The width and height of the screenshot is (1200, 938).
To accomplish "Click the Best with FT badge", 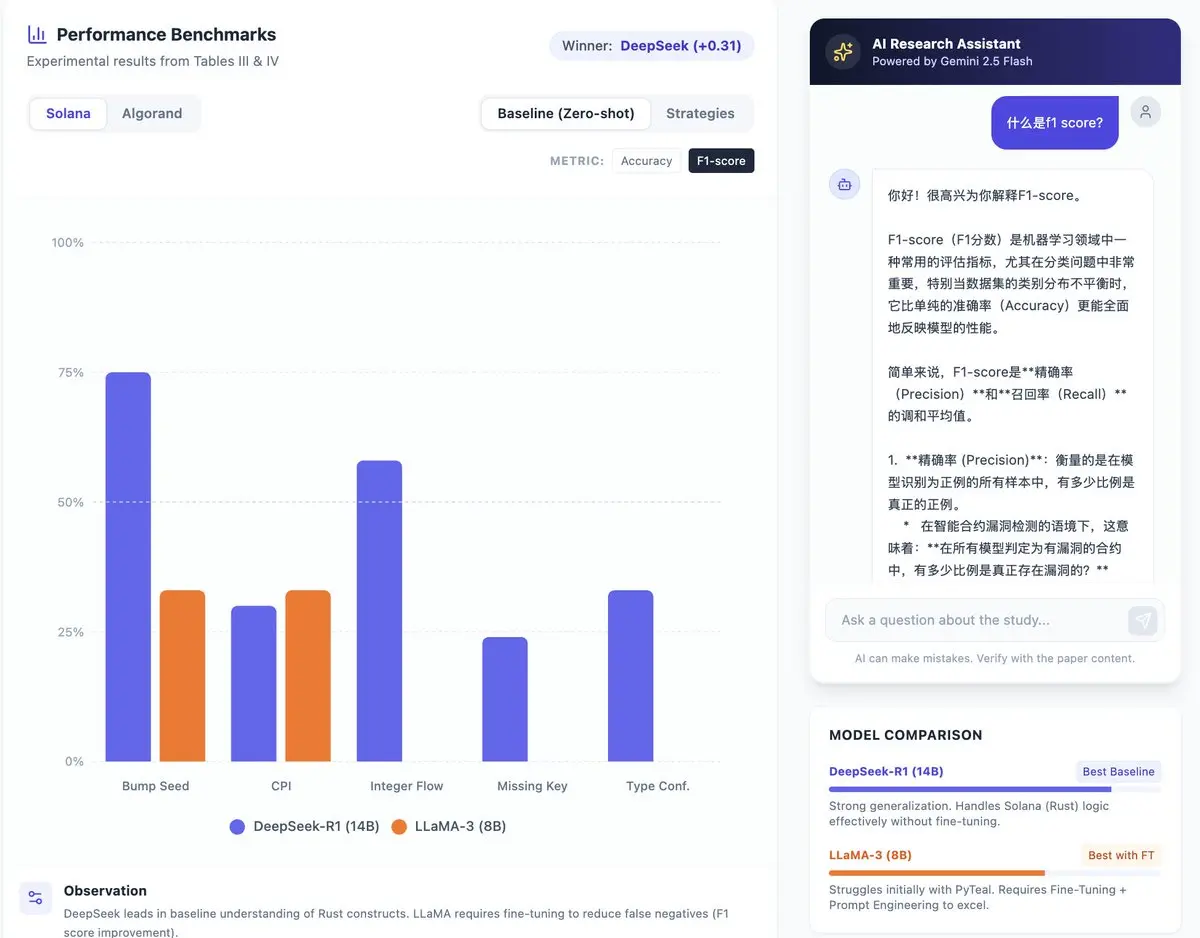I will pyautogui.click(x=1121, y=855).
